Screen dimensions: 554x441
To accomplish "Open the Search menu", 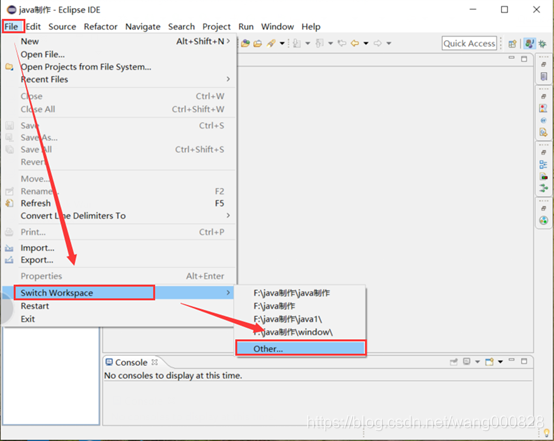I will 181,27.
